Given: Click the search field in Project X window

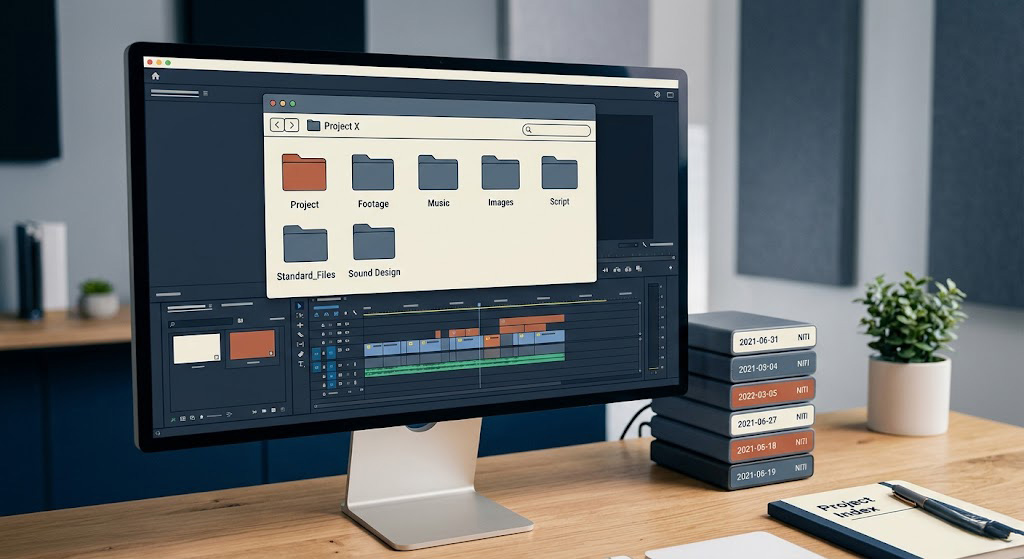Looking at the screenshot, I should tap(556, 130).
